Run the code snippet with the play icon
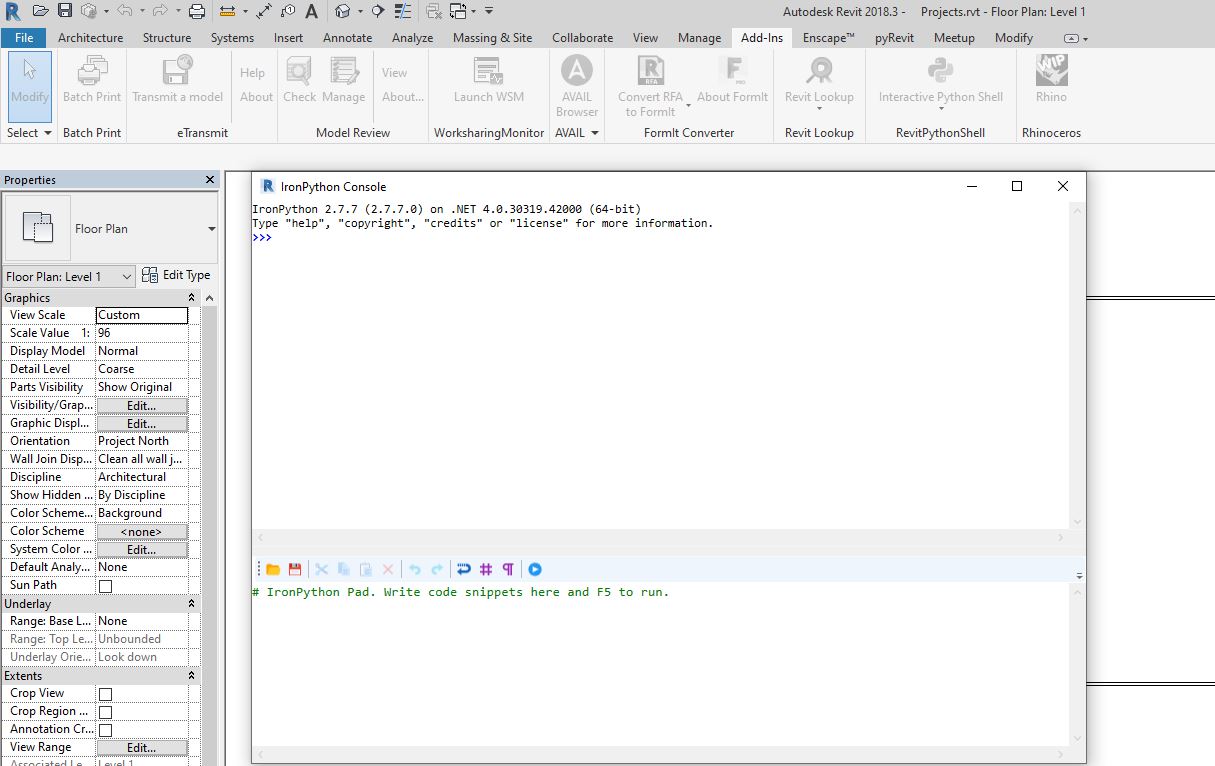This screenshot has width=1215, height=766. click(x=535, y=569)
